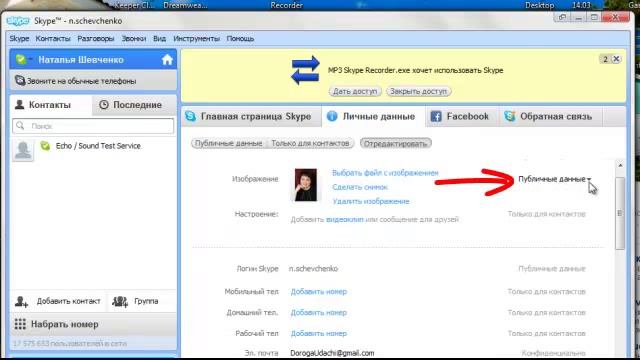Click Добавить контакт button

click(x=58, y=302)
